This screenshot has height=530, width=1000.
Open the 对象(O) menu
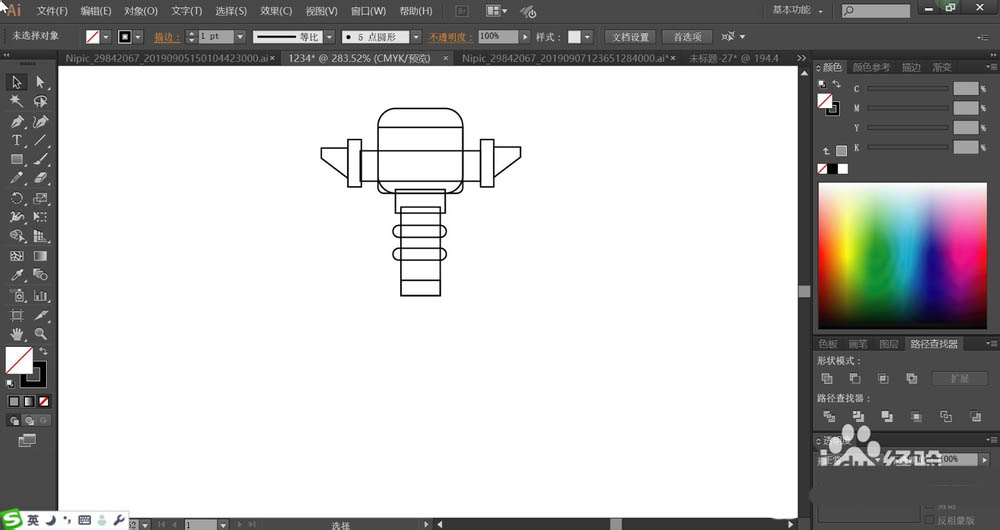pos(140,11)
